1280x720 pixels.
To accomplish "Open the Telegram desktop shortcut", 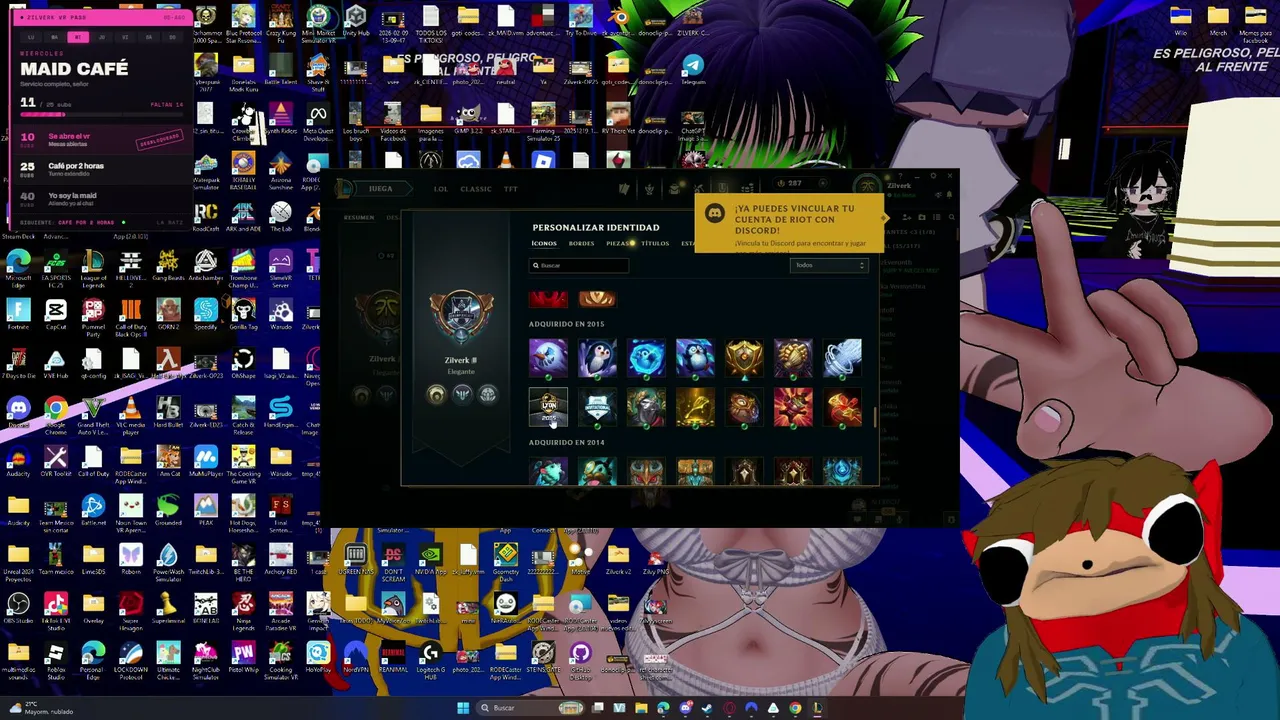I will point(693,70).
